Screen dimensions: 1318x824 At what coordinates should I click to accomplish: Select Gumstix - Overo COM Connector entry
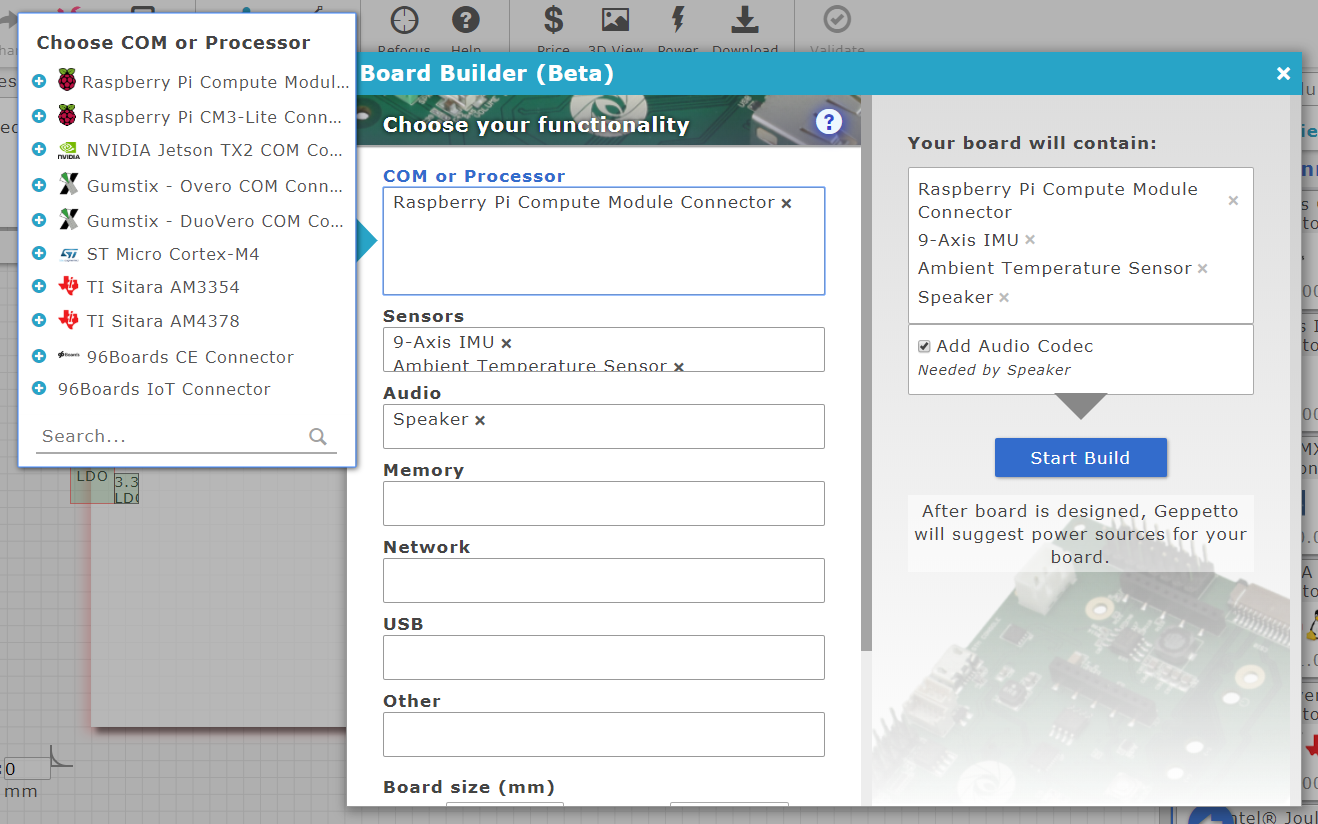point(214,186)
